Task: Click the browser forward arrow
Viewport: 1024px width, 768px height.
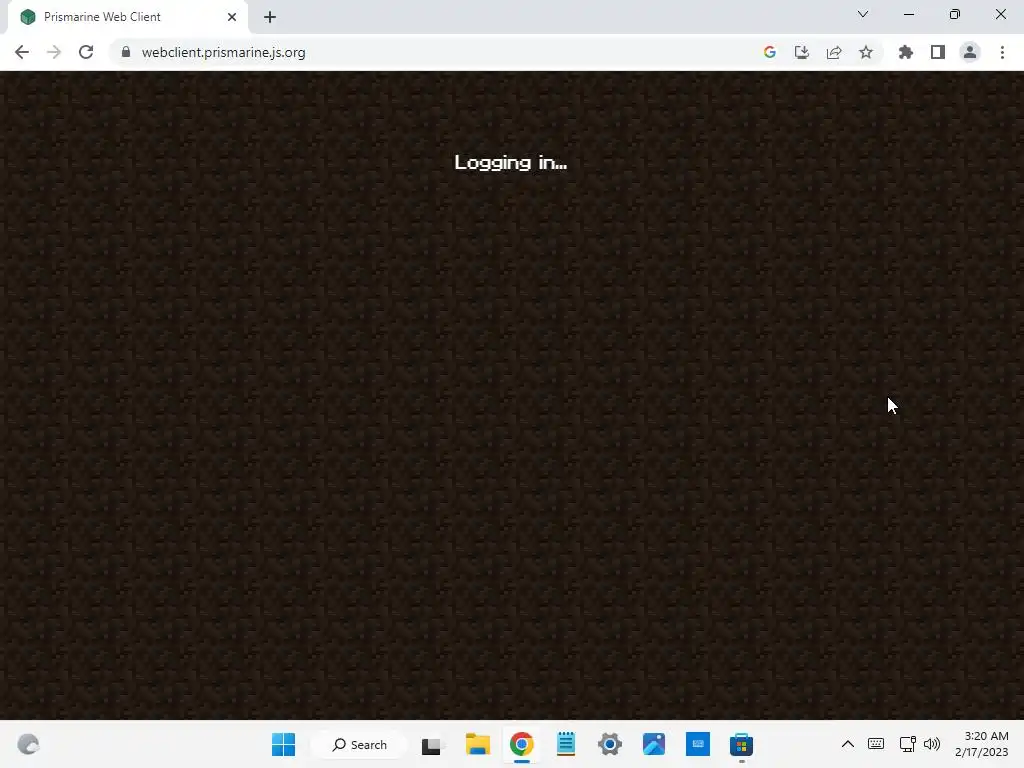Action: [54, 52]
